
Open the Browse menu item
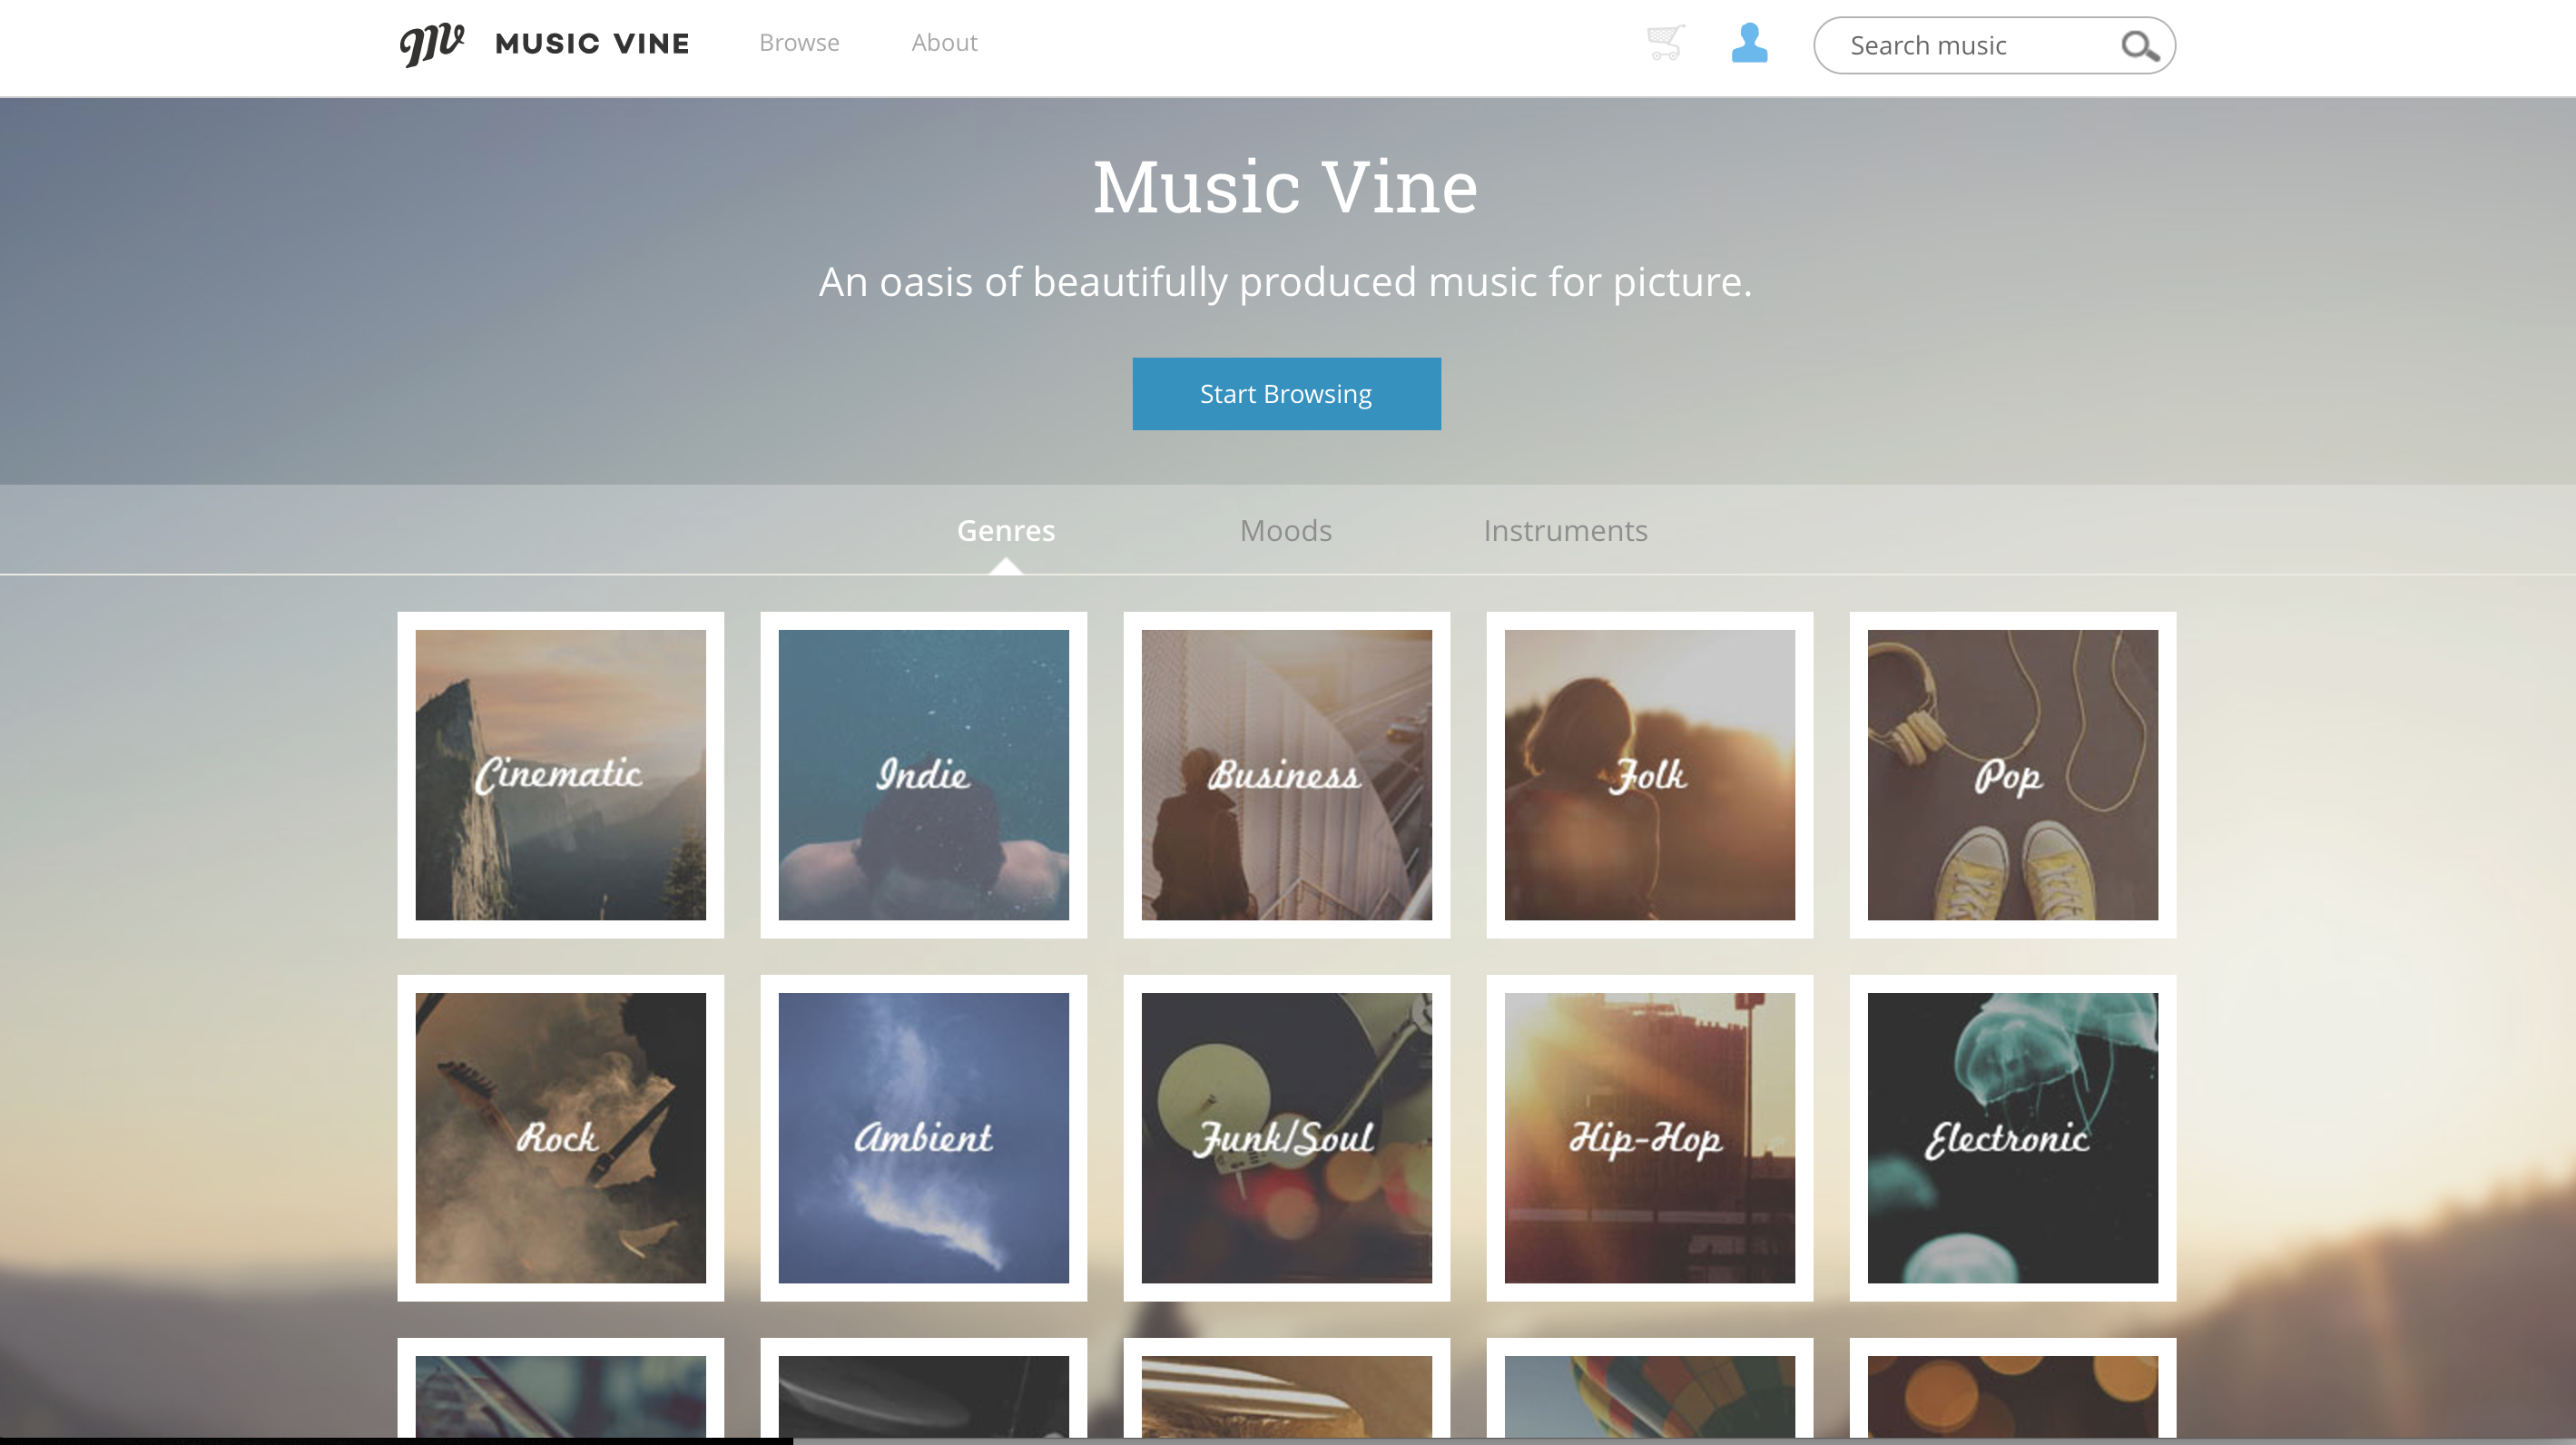pyautogui.click(x=799, y=43)
